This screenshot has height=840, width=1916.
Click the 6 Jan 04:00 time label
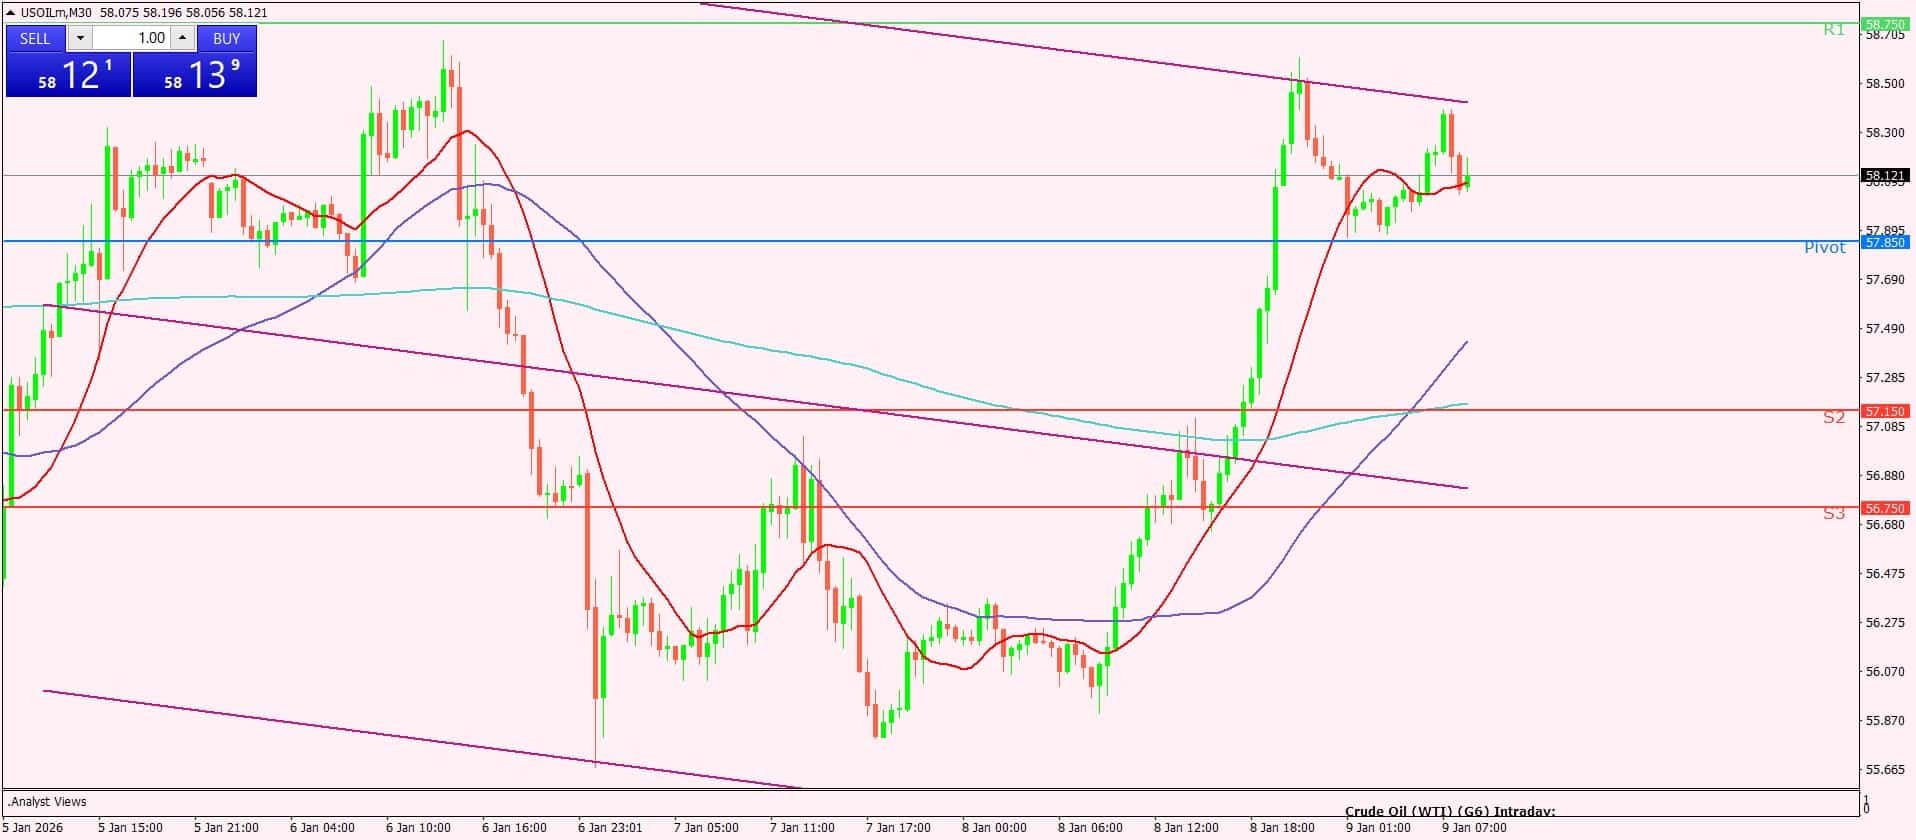[322, 827]
